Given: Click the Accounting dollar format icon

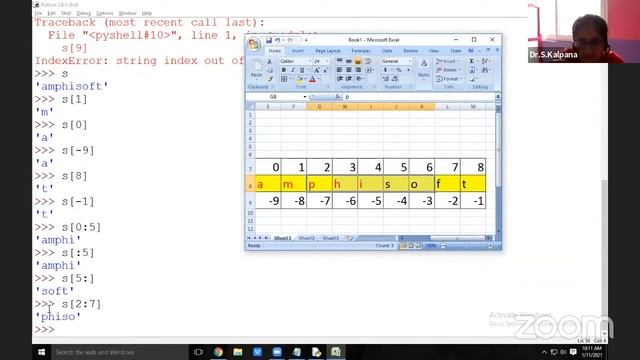Looking at the screenshot, I should tap(385, 70).
